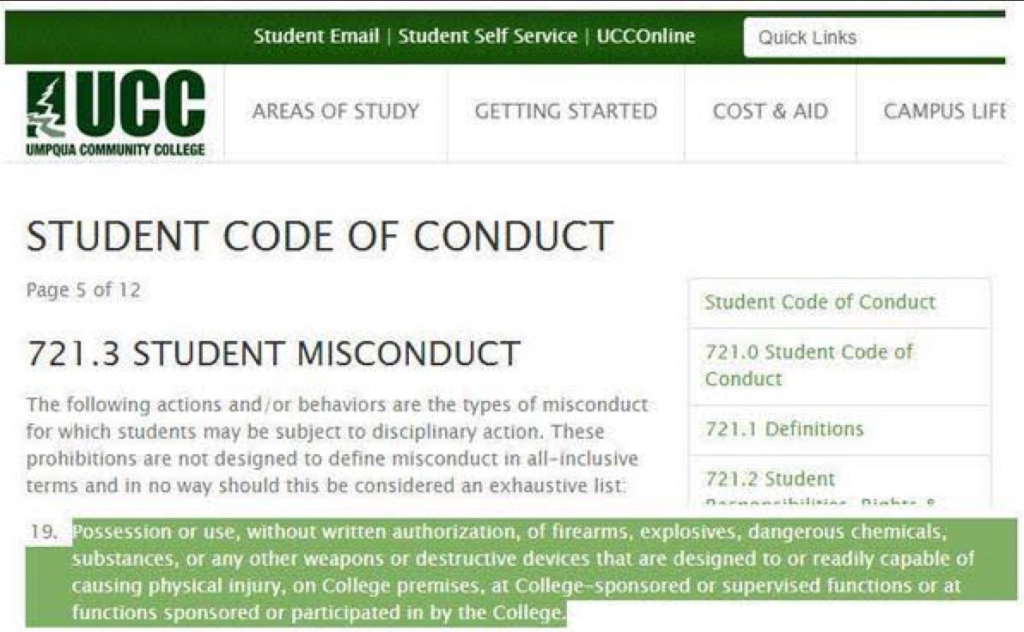Open sidebar Student Code of Conduct link

tap(820, 302)
